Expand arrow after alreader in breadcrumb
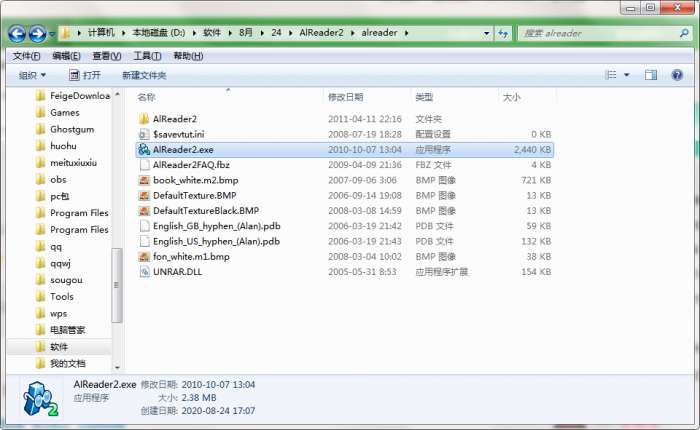700x430 pixels. point(407,33)
